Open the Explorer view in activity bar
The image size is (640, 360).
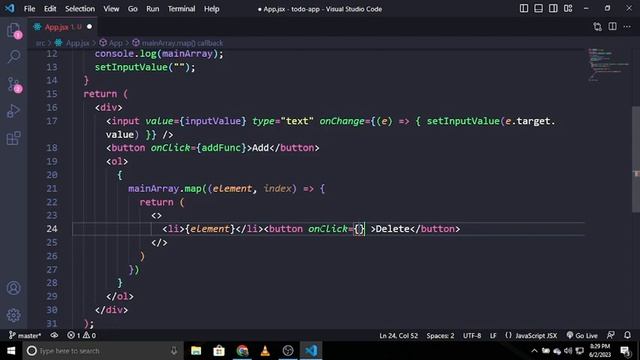[13, 30]
